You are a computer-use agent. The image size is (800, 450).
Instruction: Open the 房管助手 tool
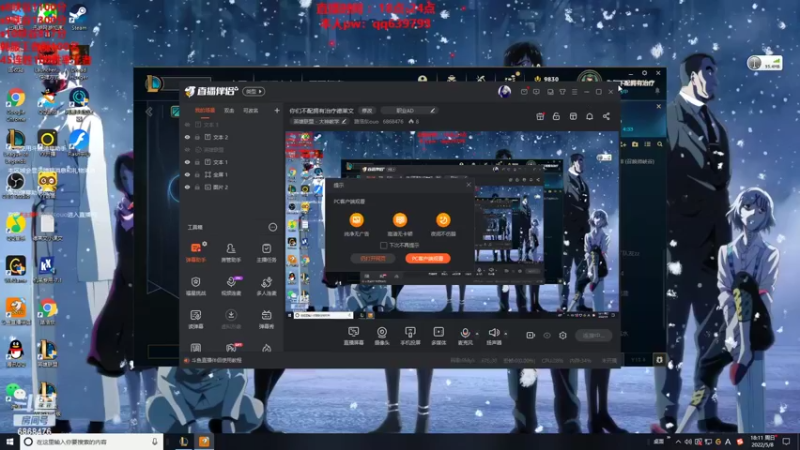tap(231, 253)
